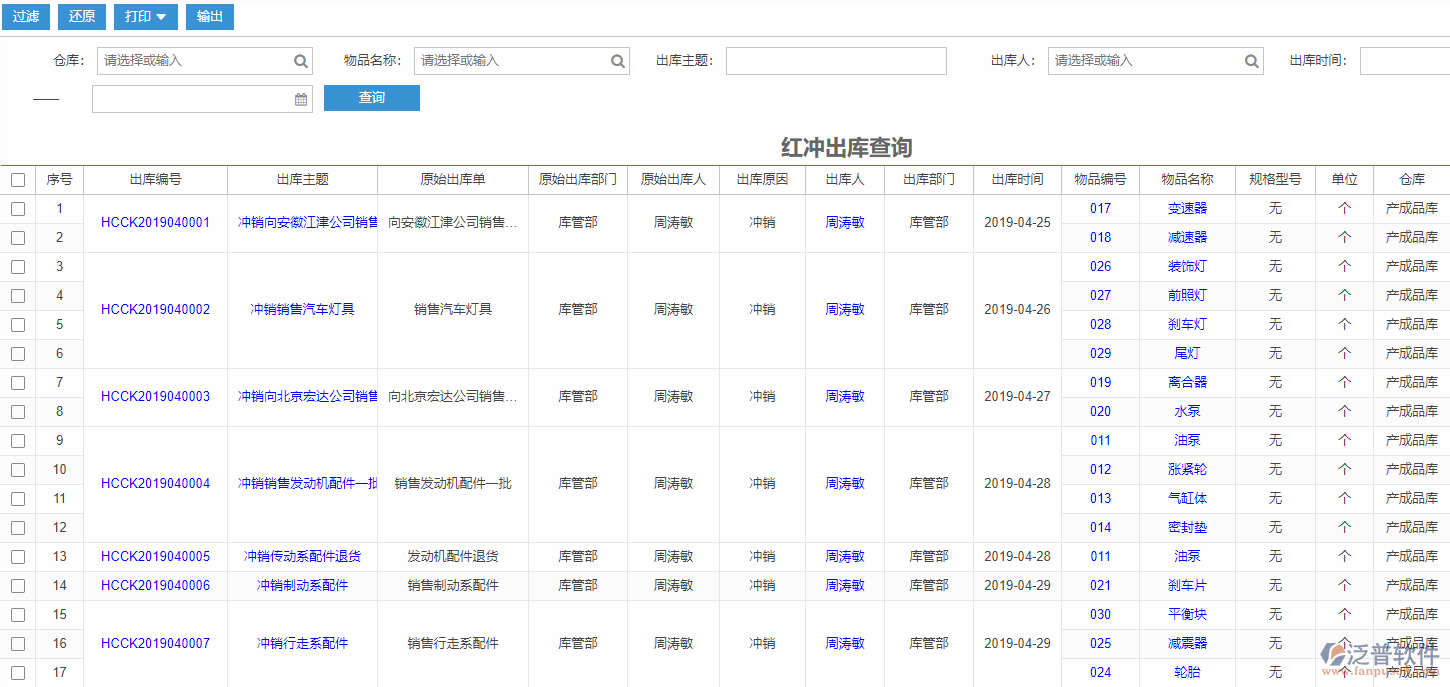Open the calendar date picker icon
The image size is (1450, 687).
299,98
